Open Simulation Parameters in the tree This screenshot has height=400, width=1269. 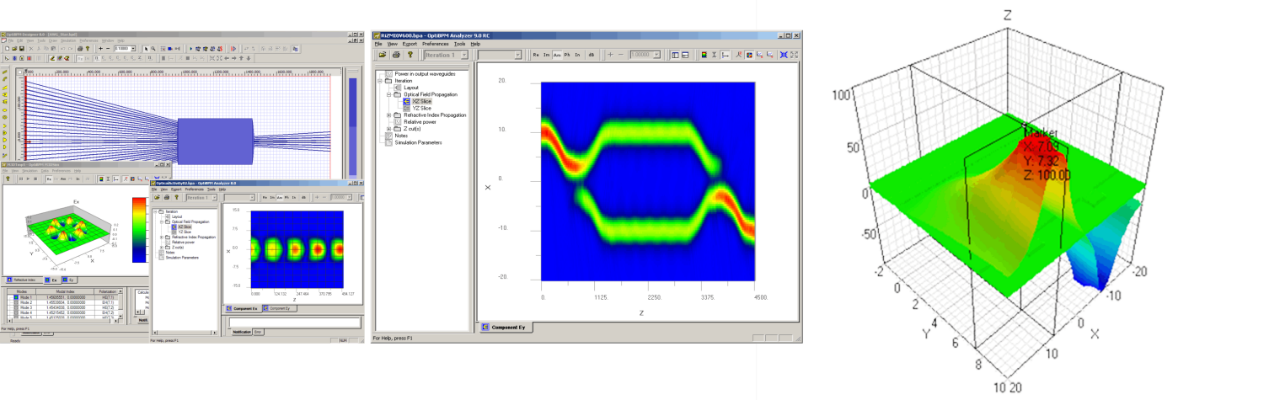pyautogui.click(x=421, y=143)
